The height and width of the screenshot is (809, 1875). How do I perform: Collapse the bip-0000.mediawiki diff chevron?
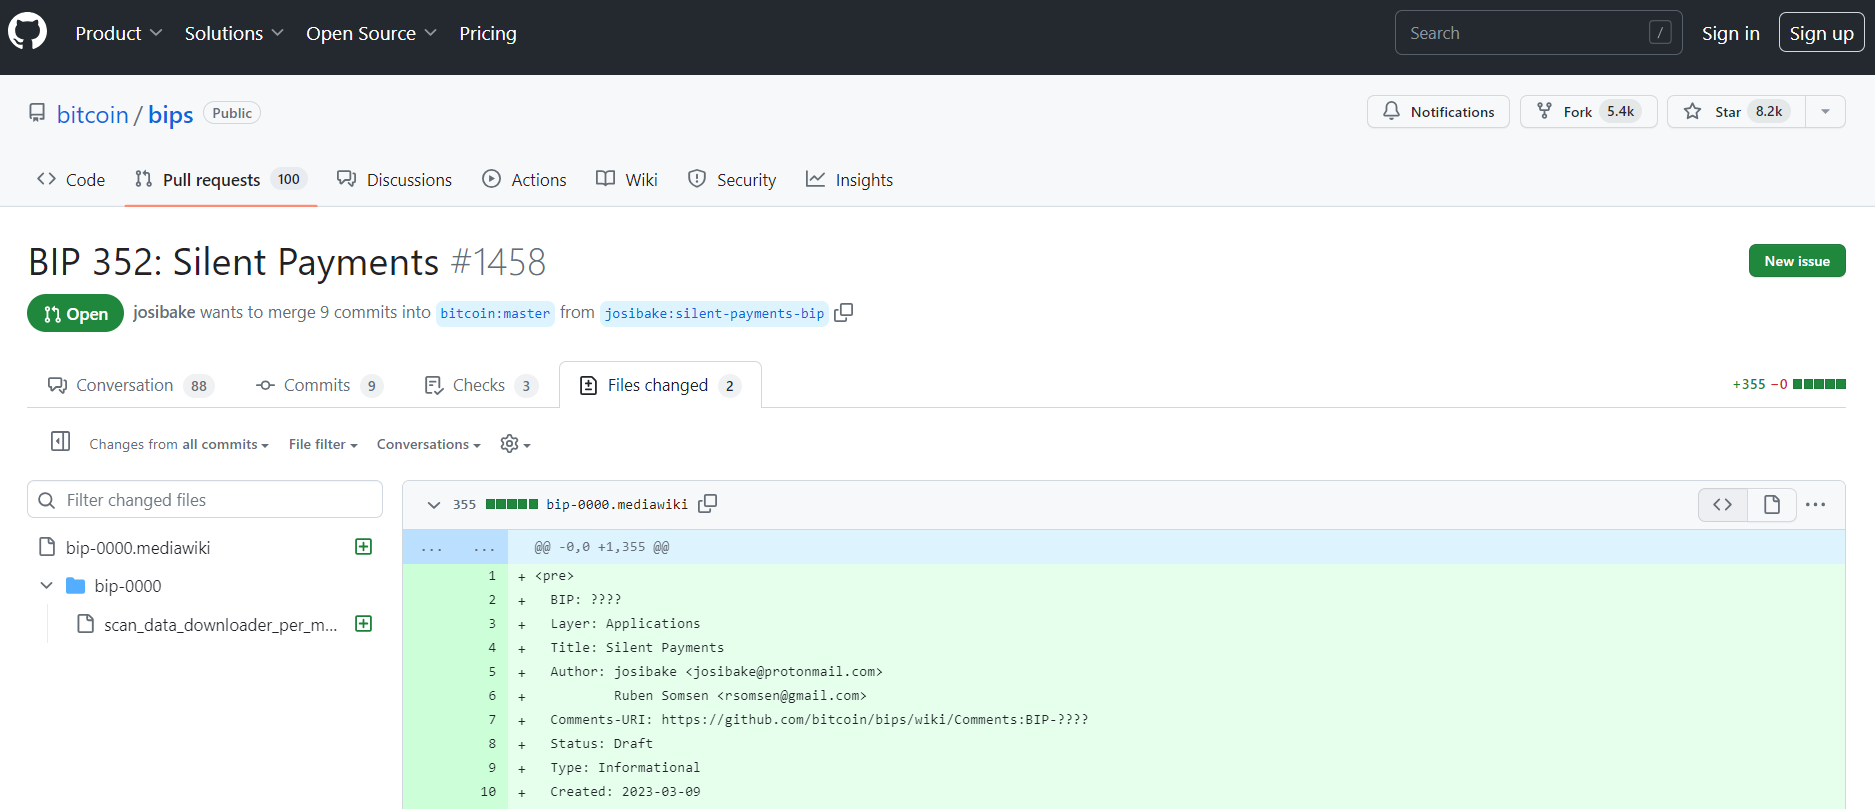point(433,505)
